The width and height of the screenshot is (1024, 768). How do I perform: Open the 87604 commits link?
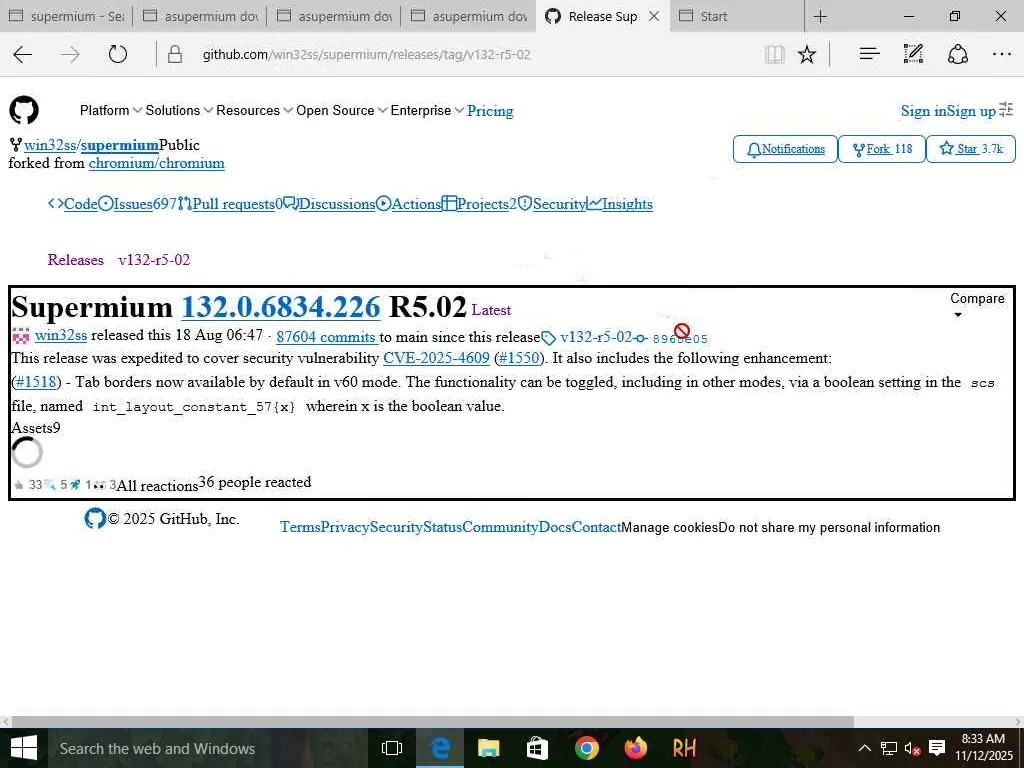pos(326,337)
